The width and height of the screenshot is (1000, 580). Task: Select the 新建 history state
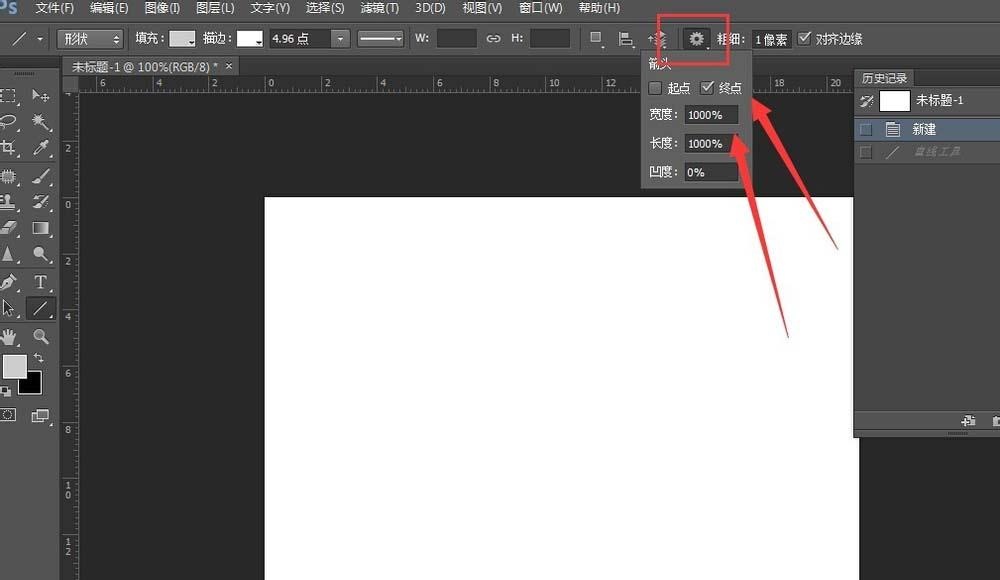[923, 129]
